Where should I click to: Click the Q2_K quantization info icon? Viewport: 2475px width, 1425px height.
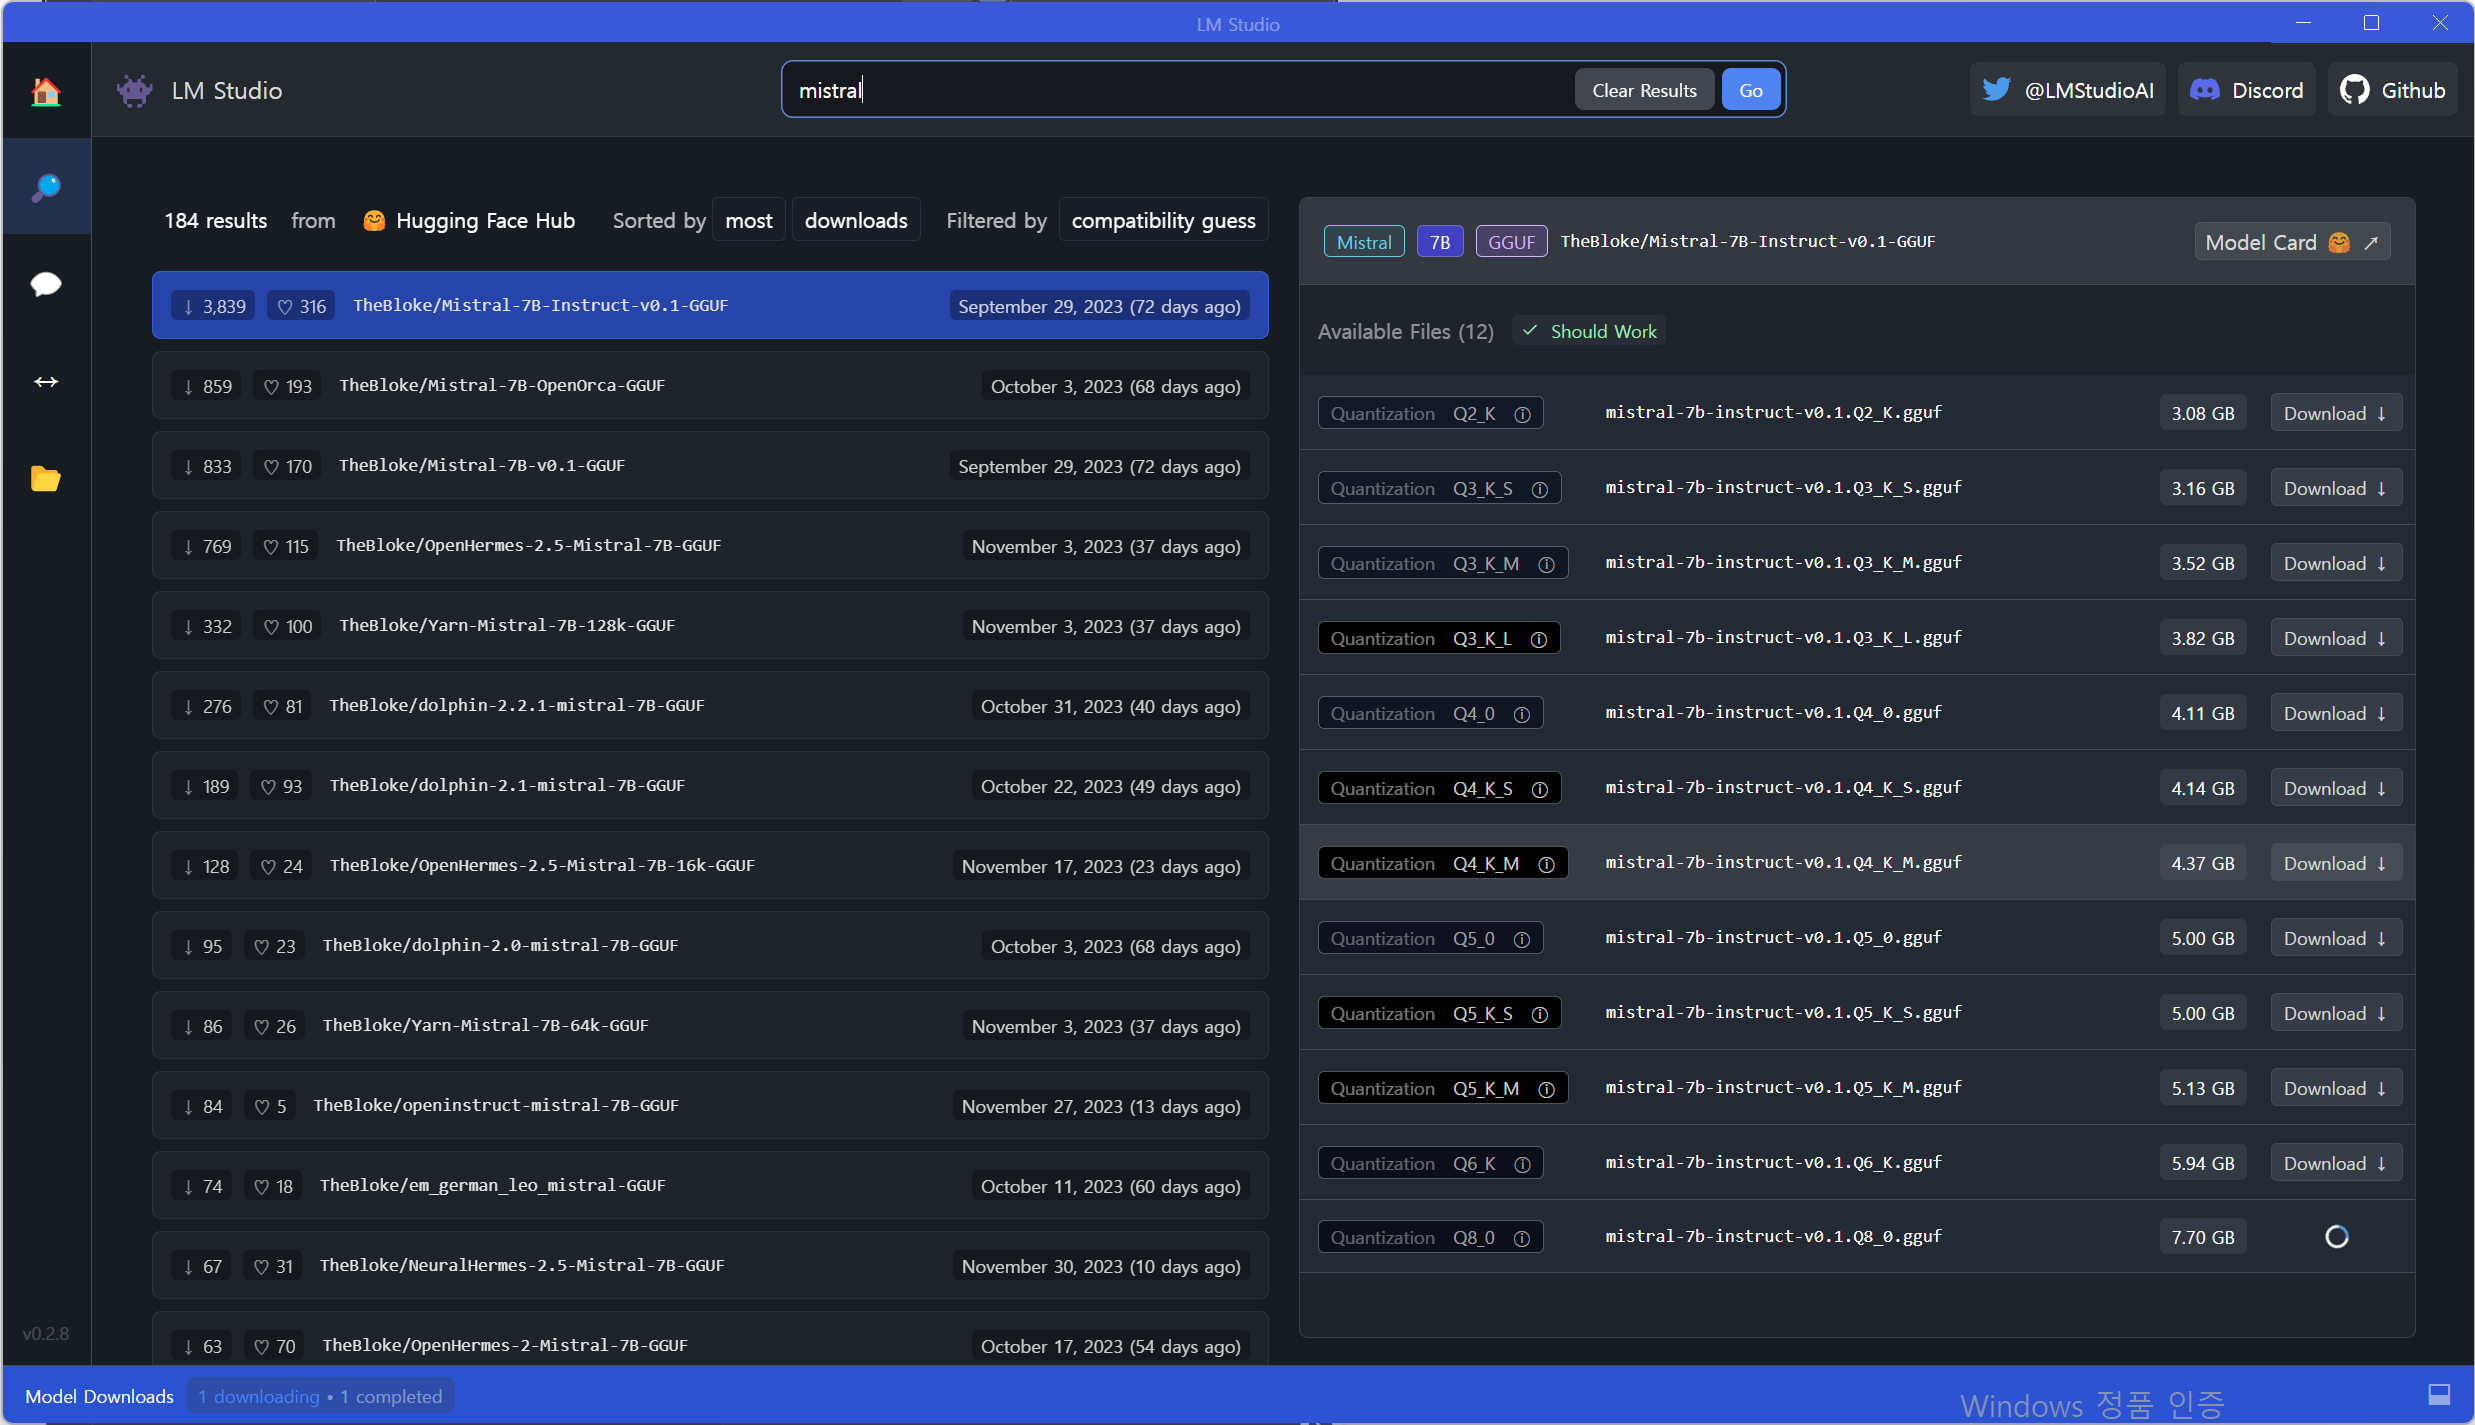click(x=1522, y=414)
